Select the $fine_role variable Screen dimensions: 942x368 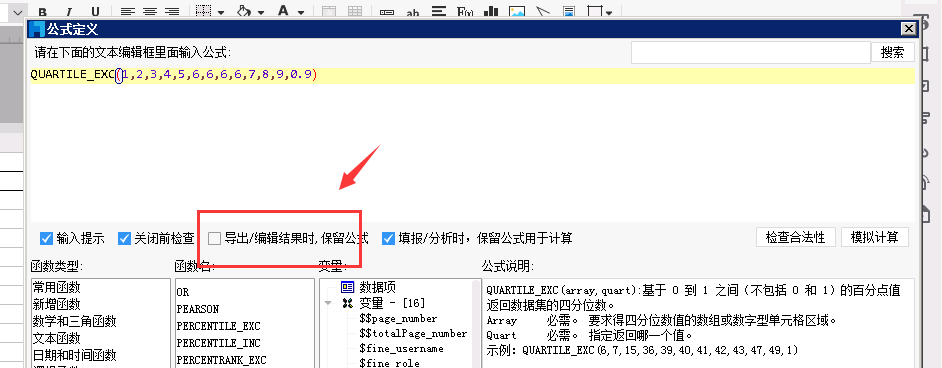[389, 363]
